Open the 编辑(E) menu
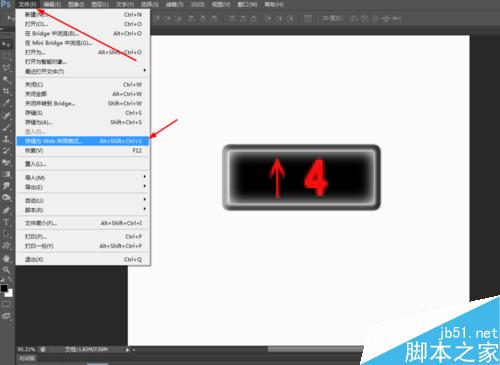This screenshot has height=365, width=500. point(52,4)
